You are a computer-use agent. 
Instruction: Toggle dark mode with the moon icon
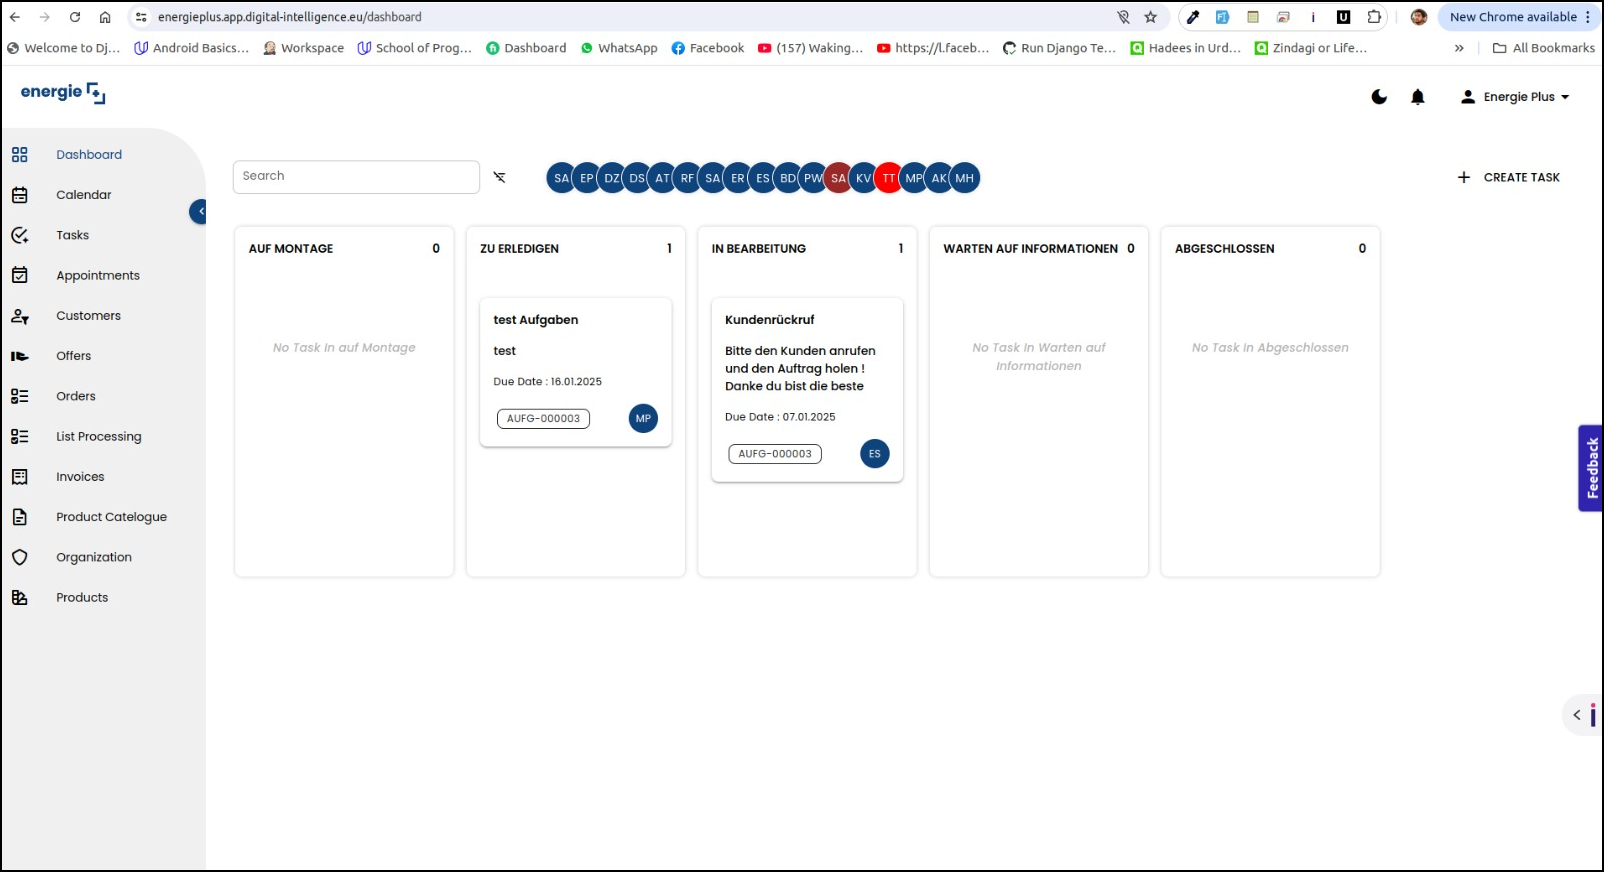click(1379, 97)
